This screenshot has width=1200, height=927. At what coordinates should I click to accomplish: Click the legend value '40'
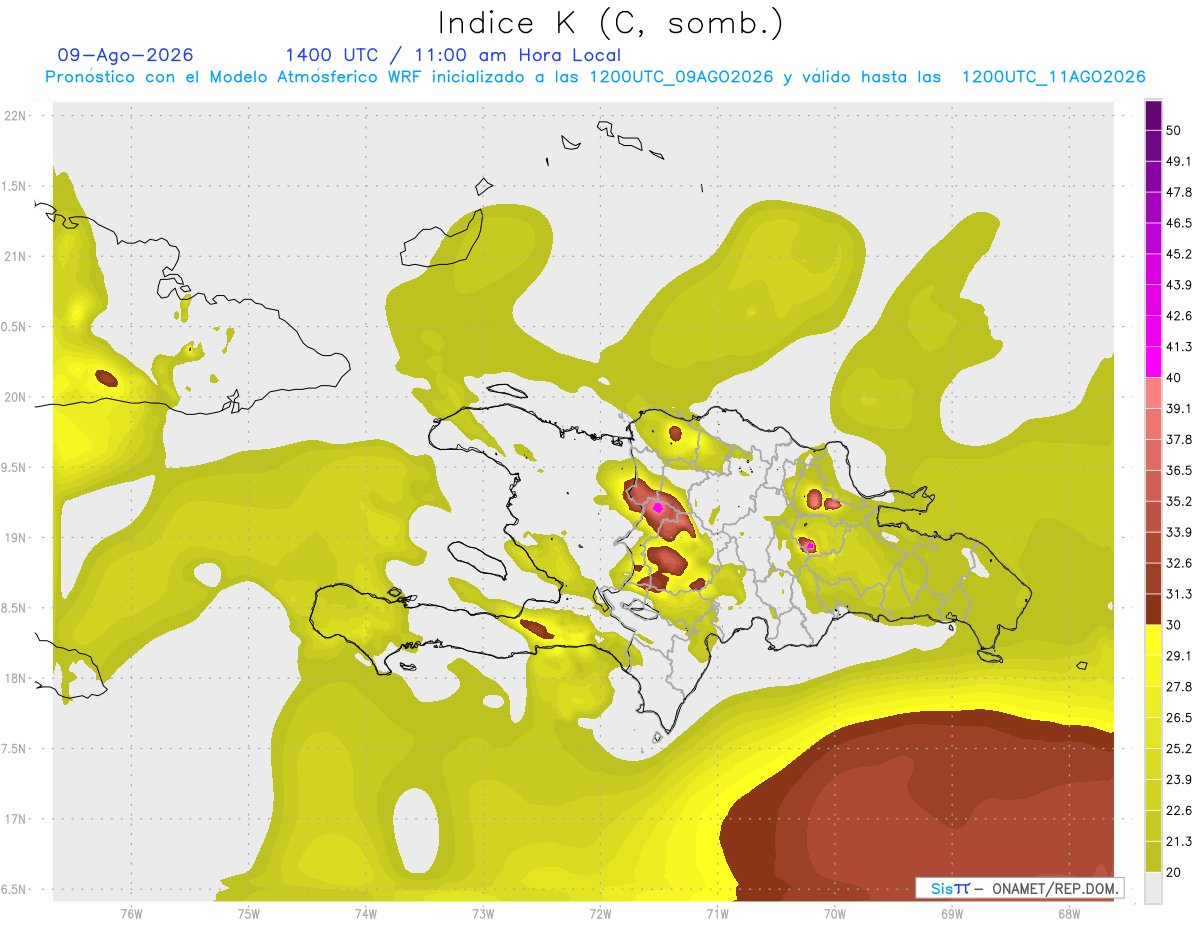click(x=1175, y=377)
